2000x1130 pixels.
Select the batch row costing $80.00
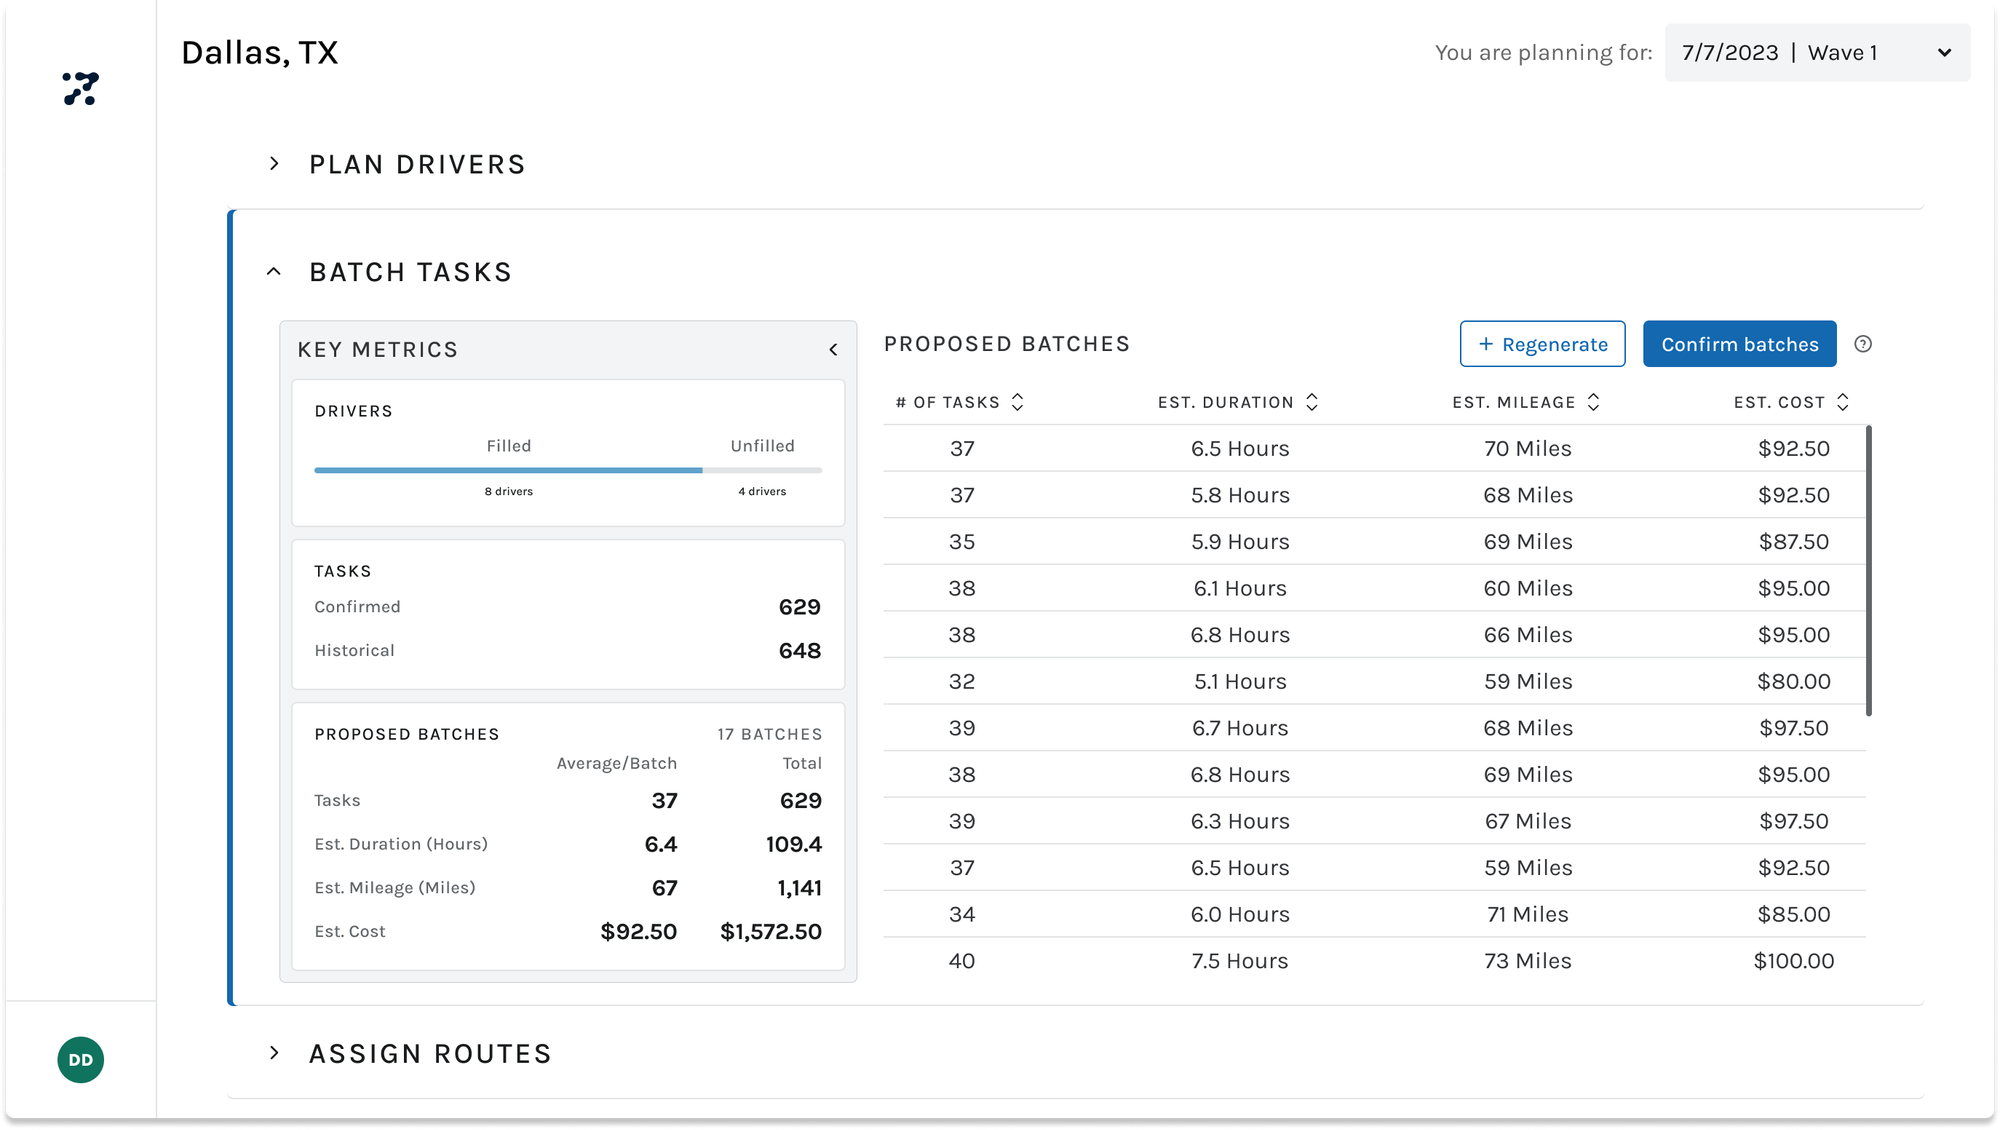1374,681
